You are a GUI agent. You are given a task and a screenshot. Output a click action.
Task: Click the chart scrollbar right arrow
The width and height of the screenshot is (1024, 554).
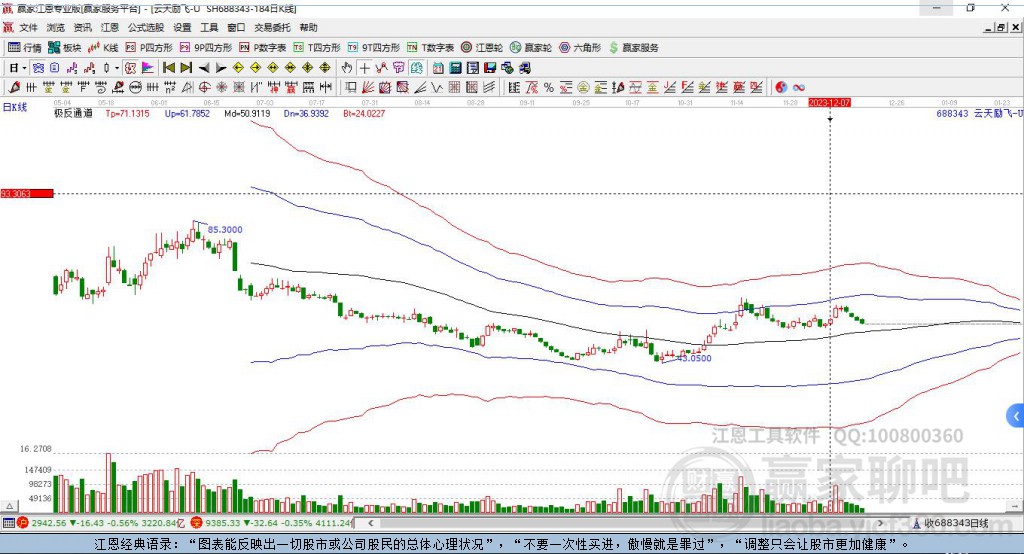(880, 523)
